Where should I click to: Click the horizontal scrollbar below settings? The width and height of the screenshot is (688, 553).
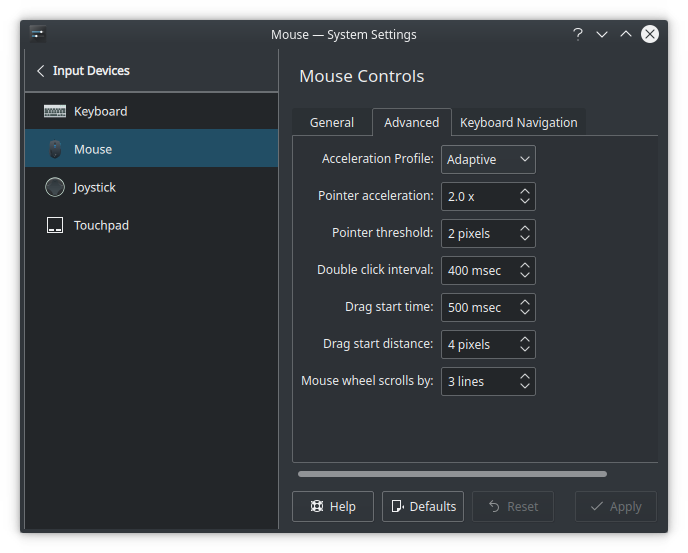[x=452, y=474]
